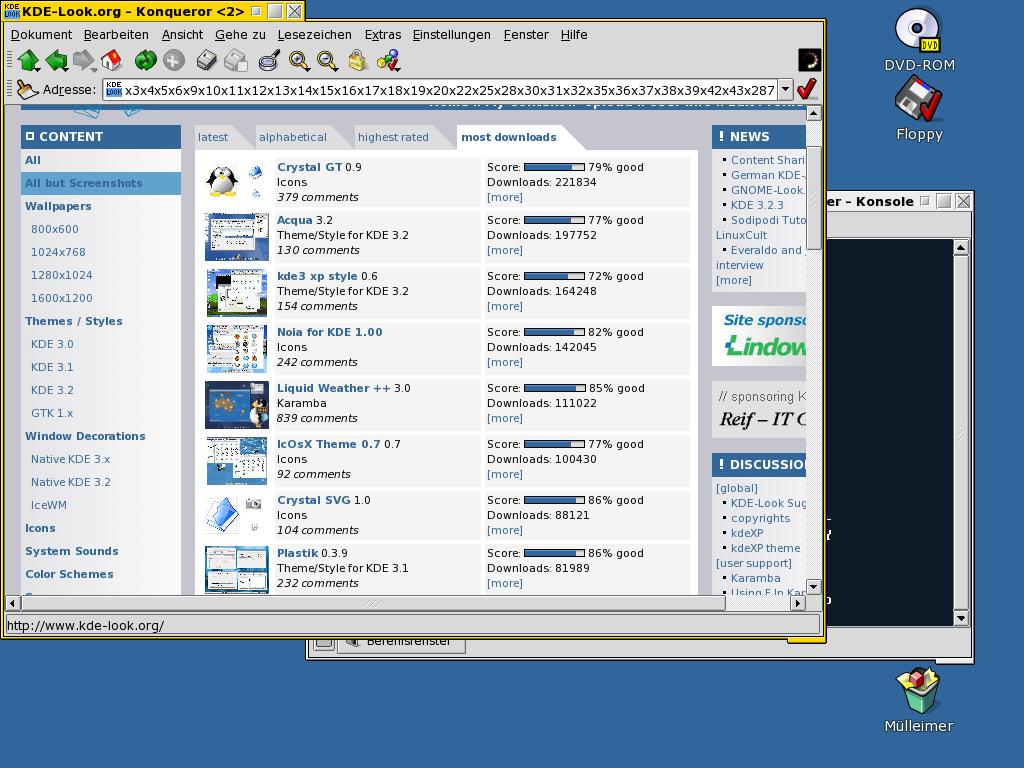The image size is (1024, 768).
Task: Open the Noia for KDE 1.00 link
Action: tap(330, 332)
